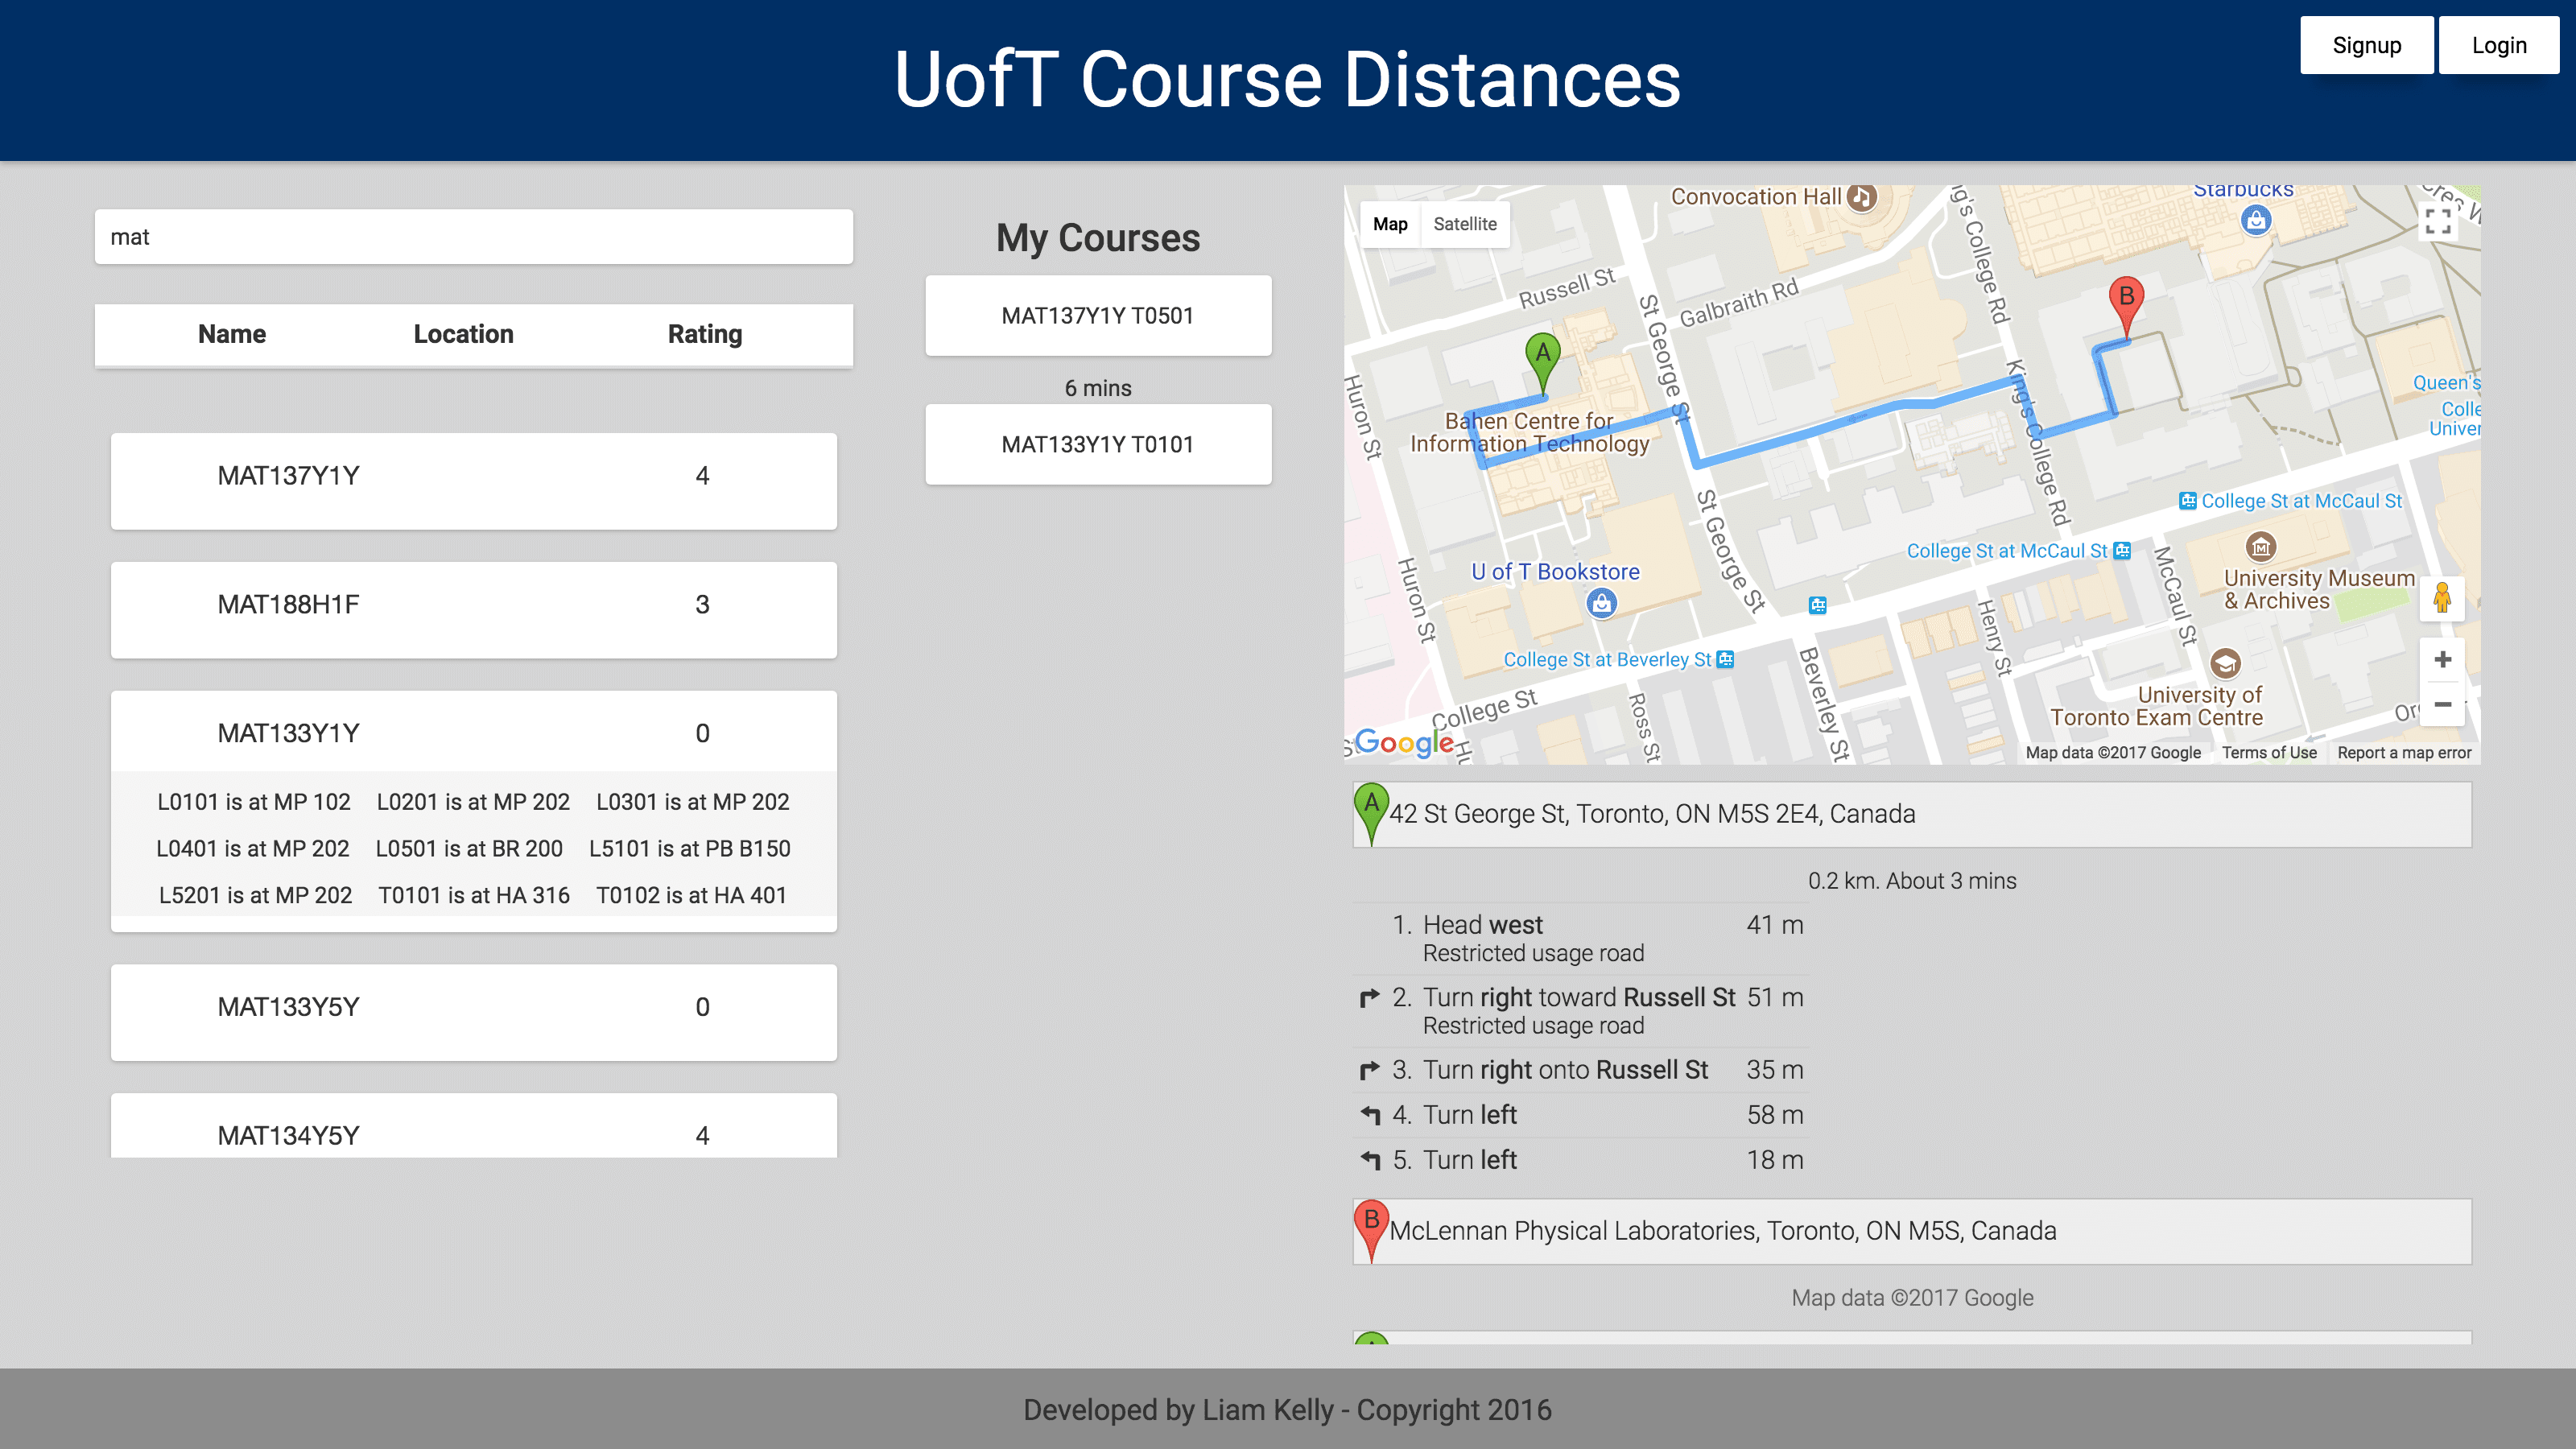
Task: Select section L0201 at MP 202
Action: [473, 802]
